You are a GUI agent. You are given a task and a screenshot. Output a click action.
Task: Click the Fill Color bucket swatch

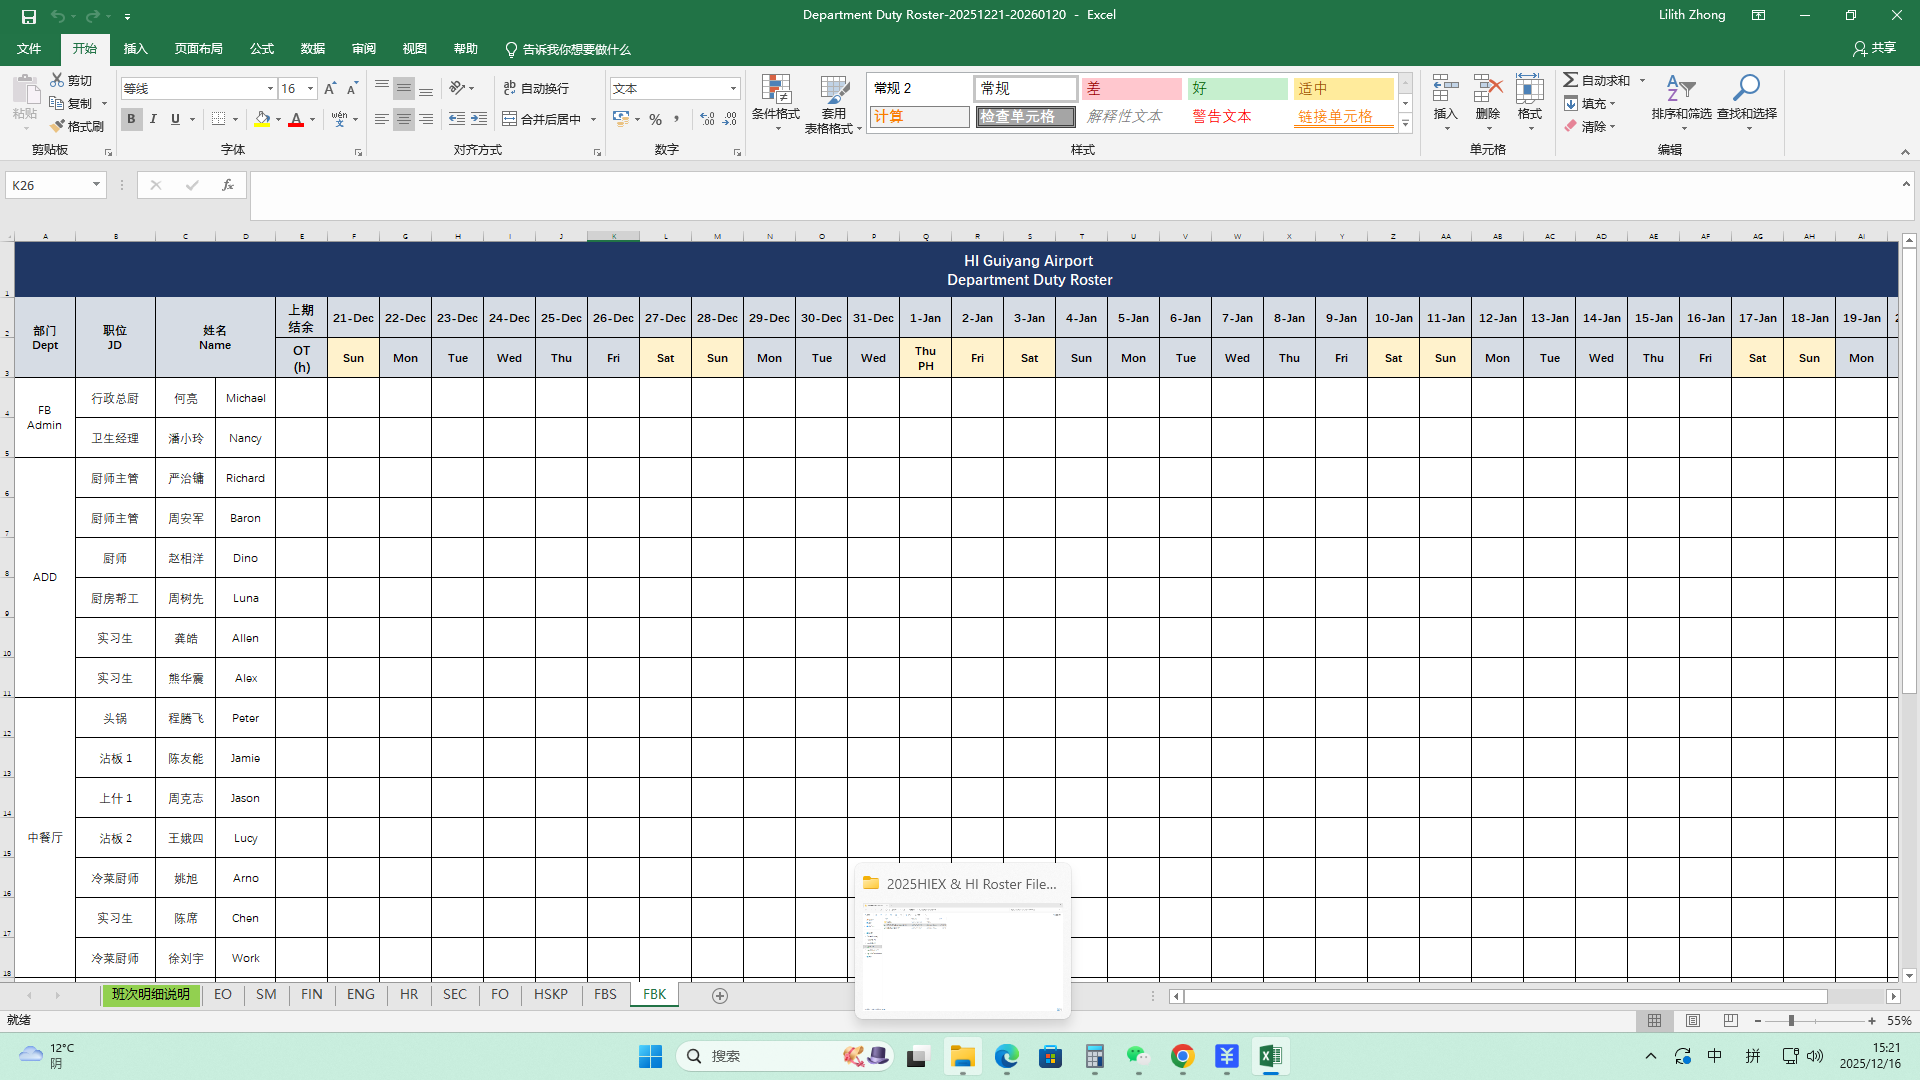[261, 119]
